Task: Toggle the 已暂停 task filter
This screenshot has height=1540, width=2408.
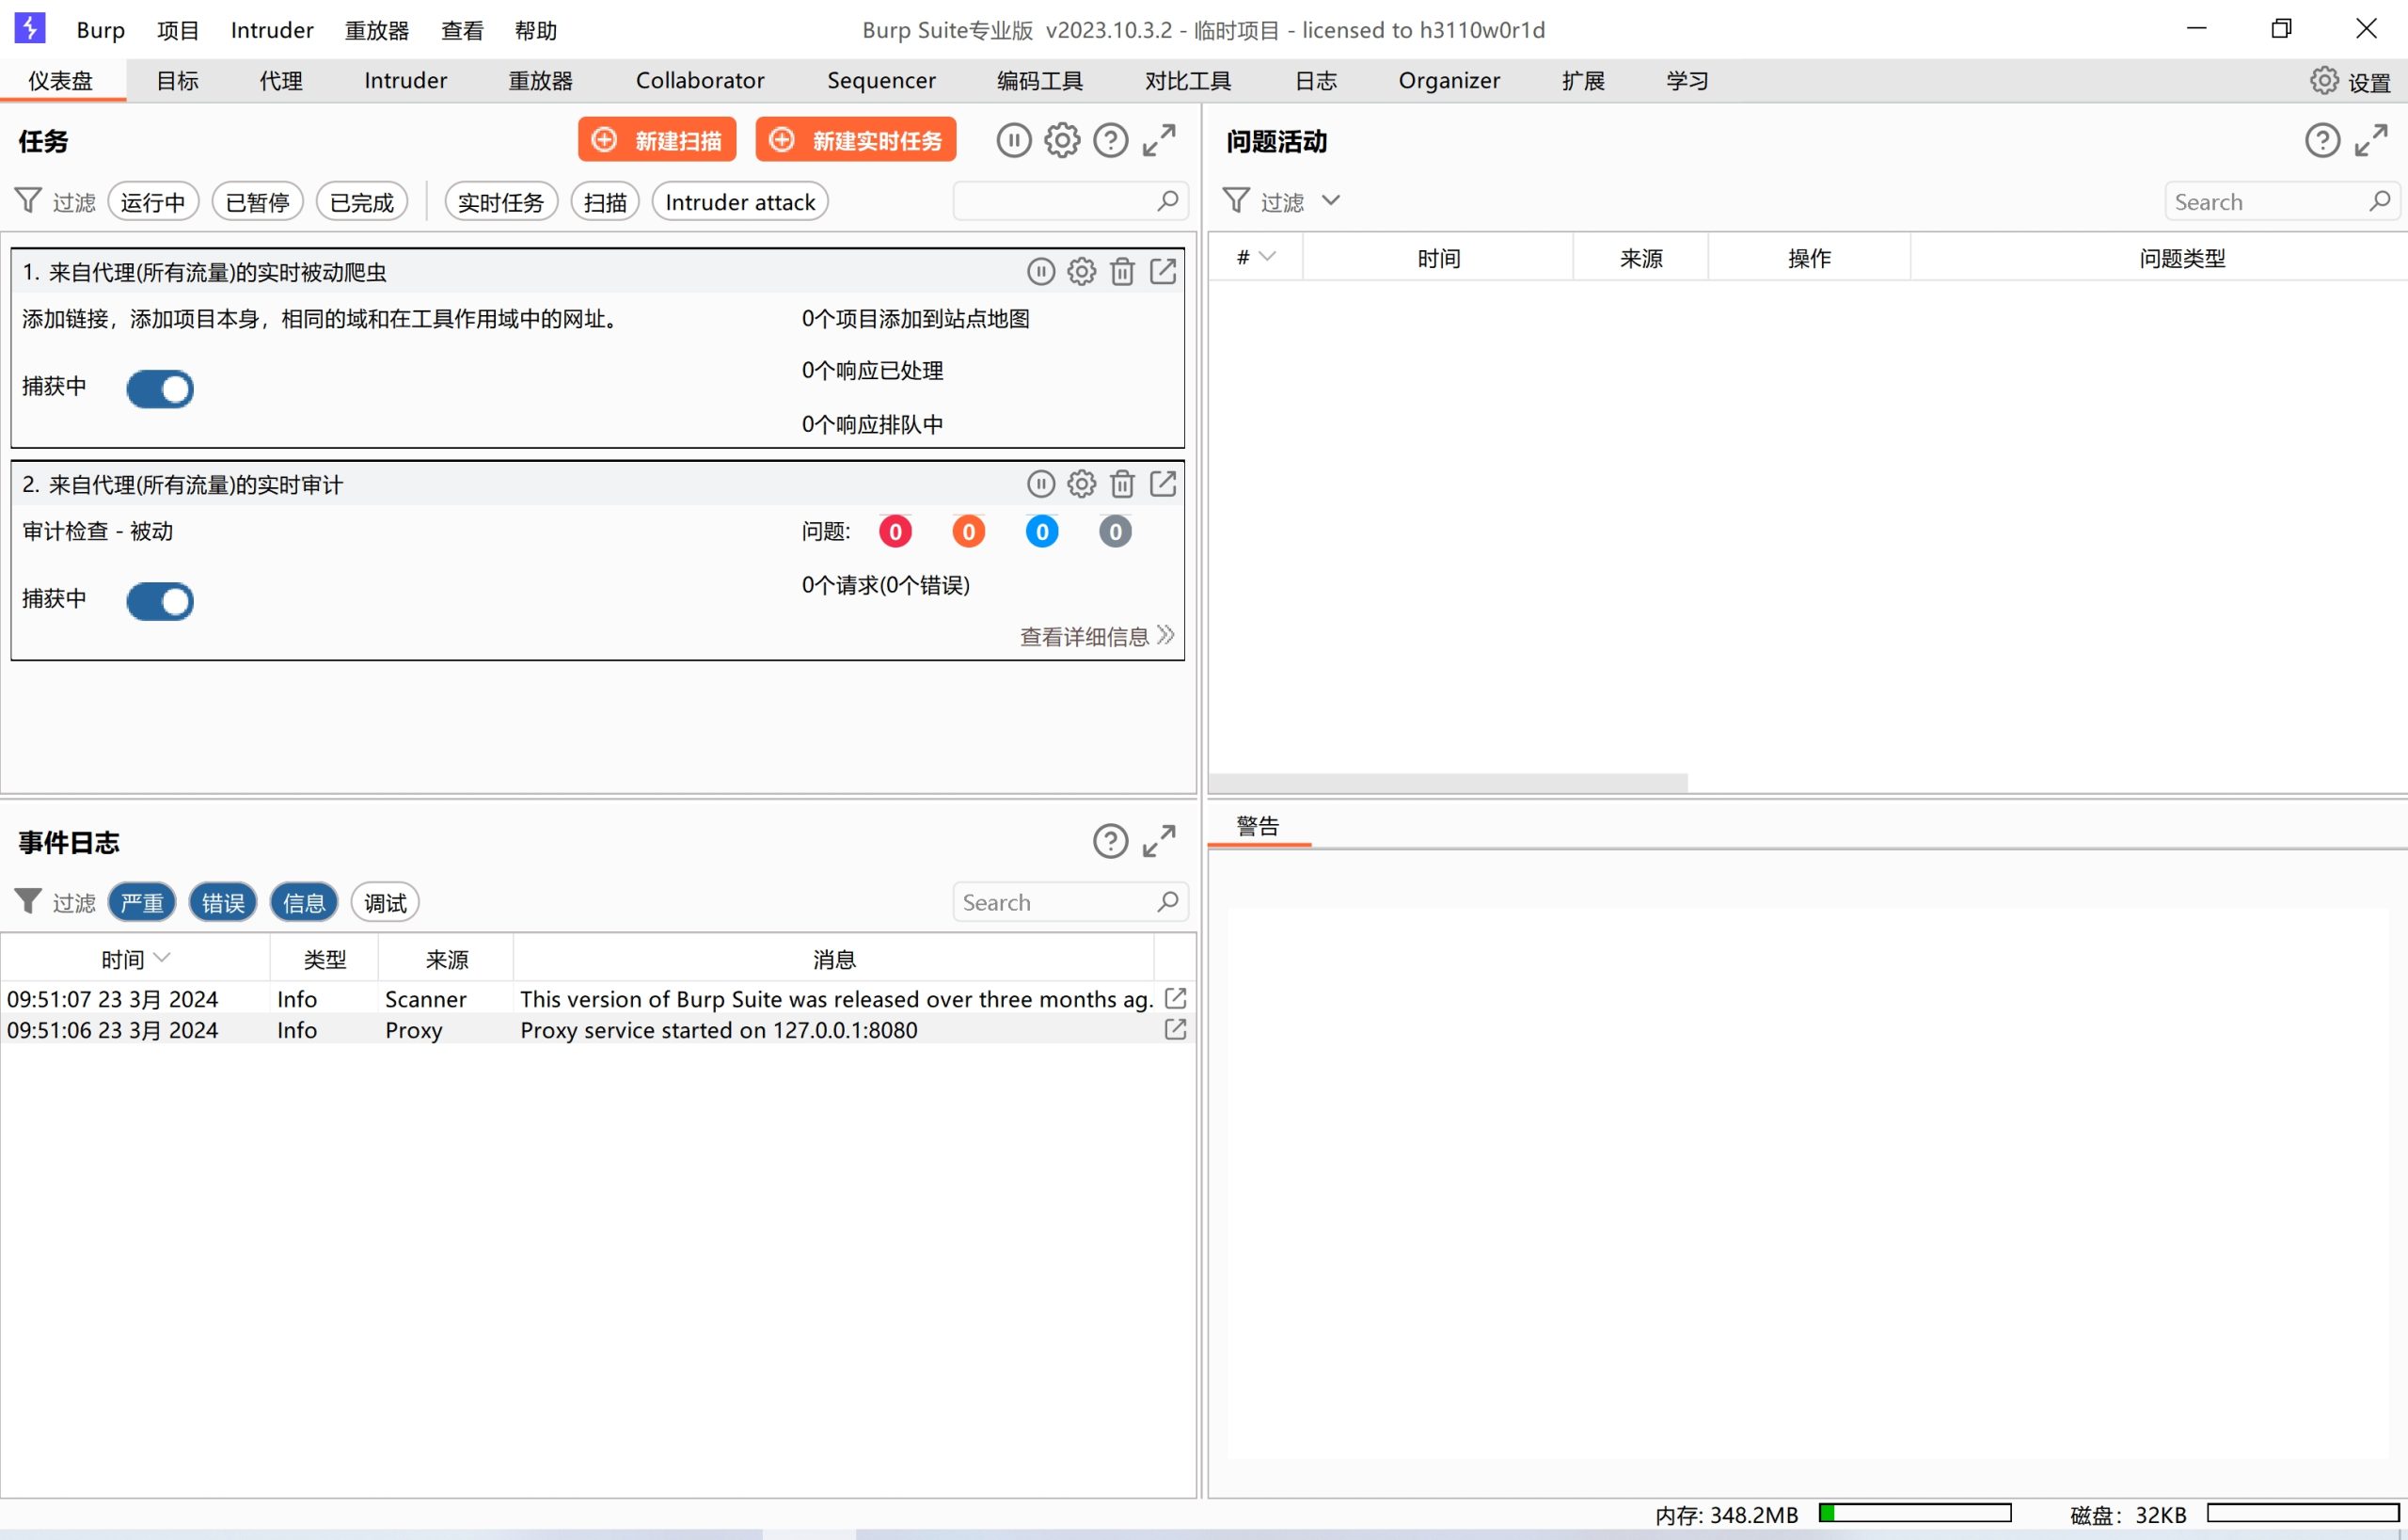Action: click(257, 201)
